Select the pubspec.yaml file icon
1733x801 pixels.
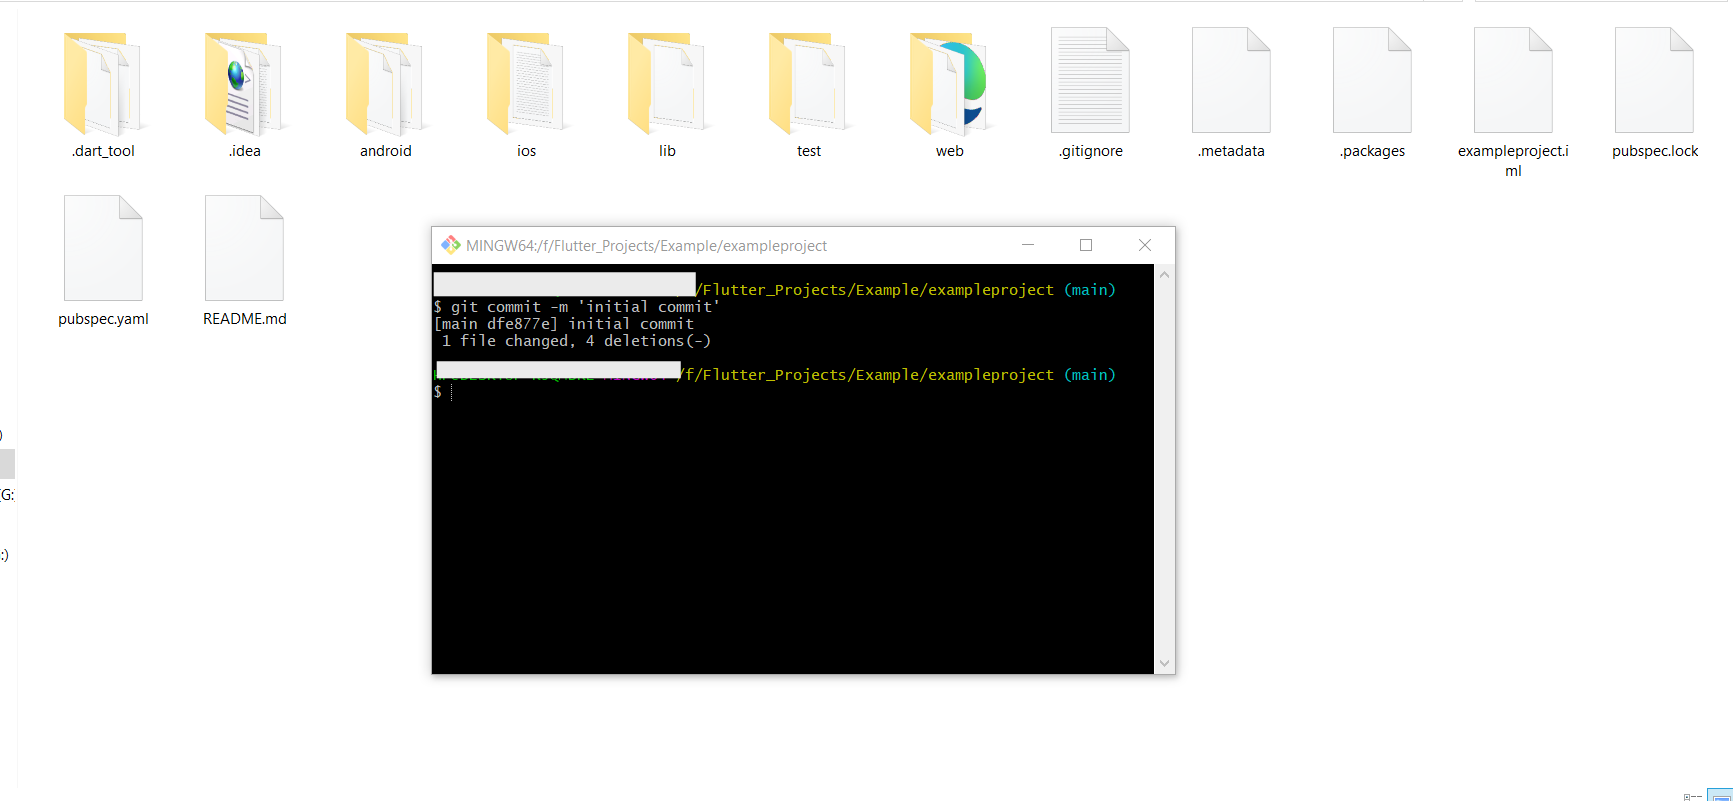103,248
